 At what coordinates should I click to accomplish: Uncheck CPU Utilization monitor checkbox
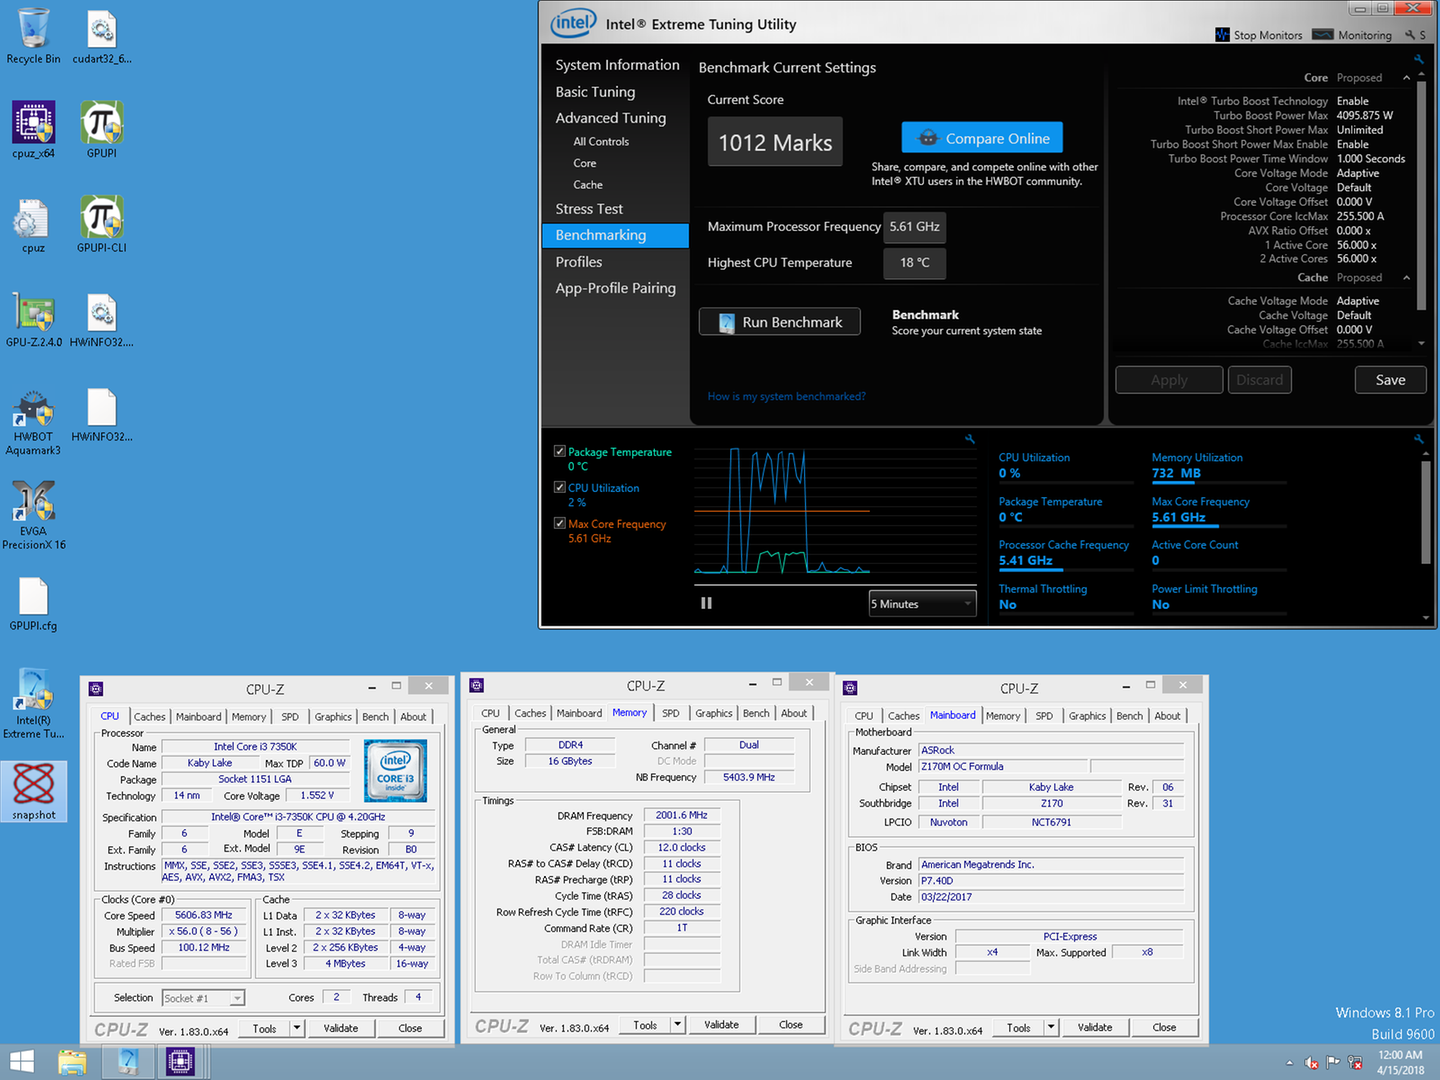click(560, 487)
